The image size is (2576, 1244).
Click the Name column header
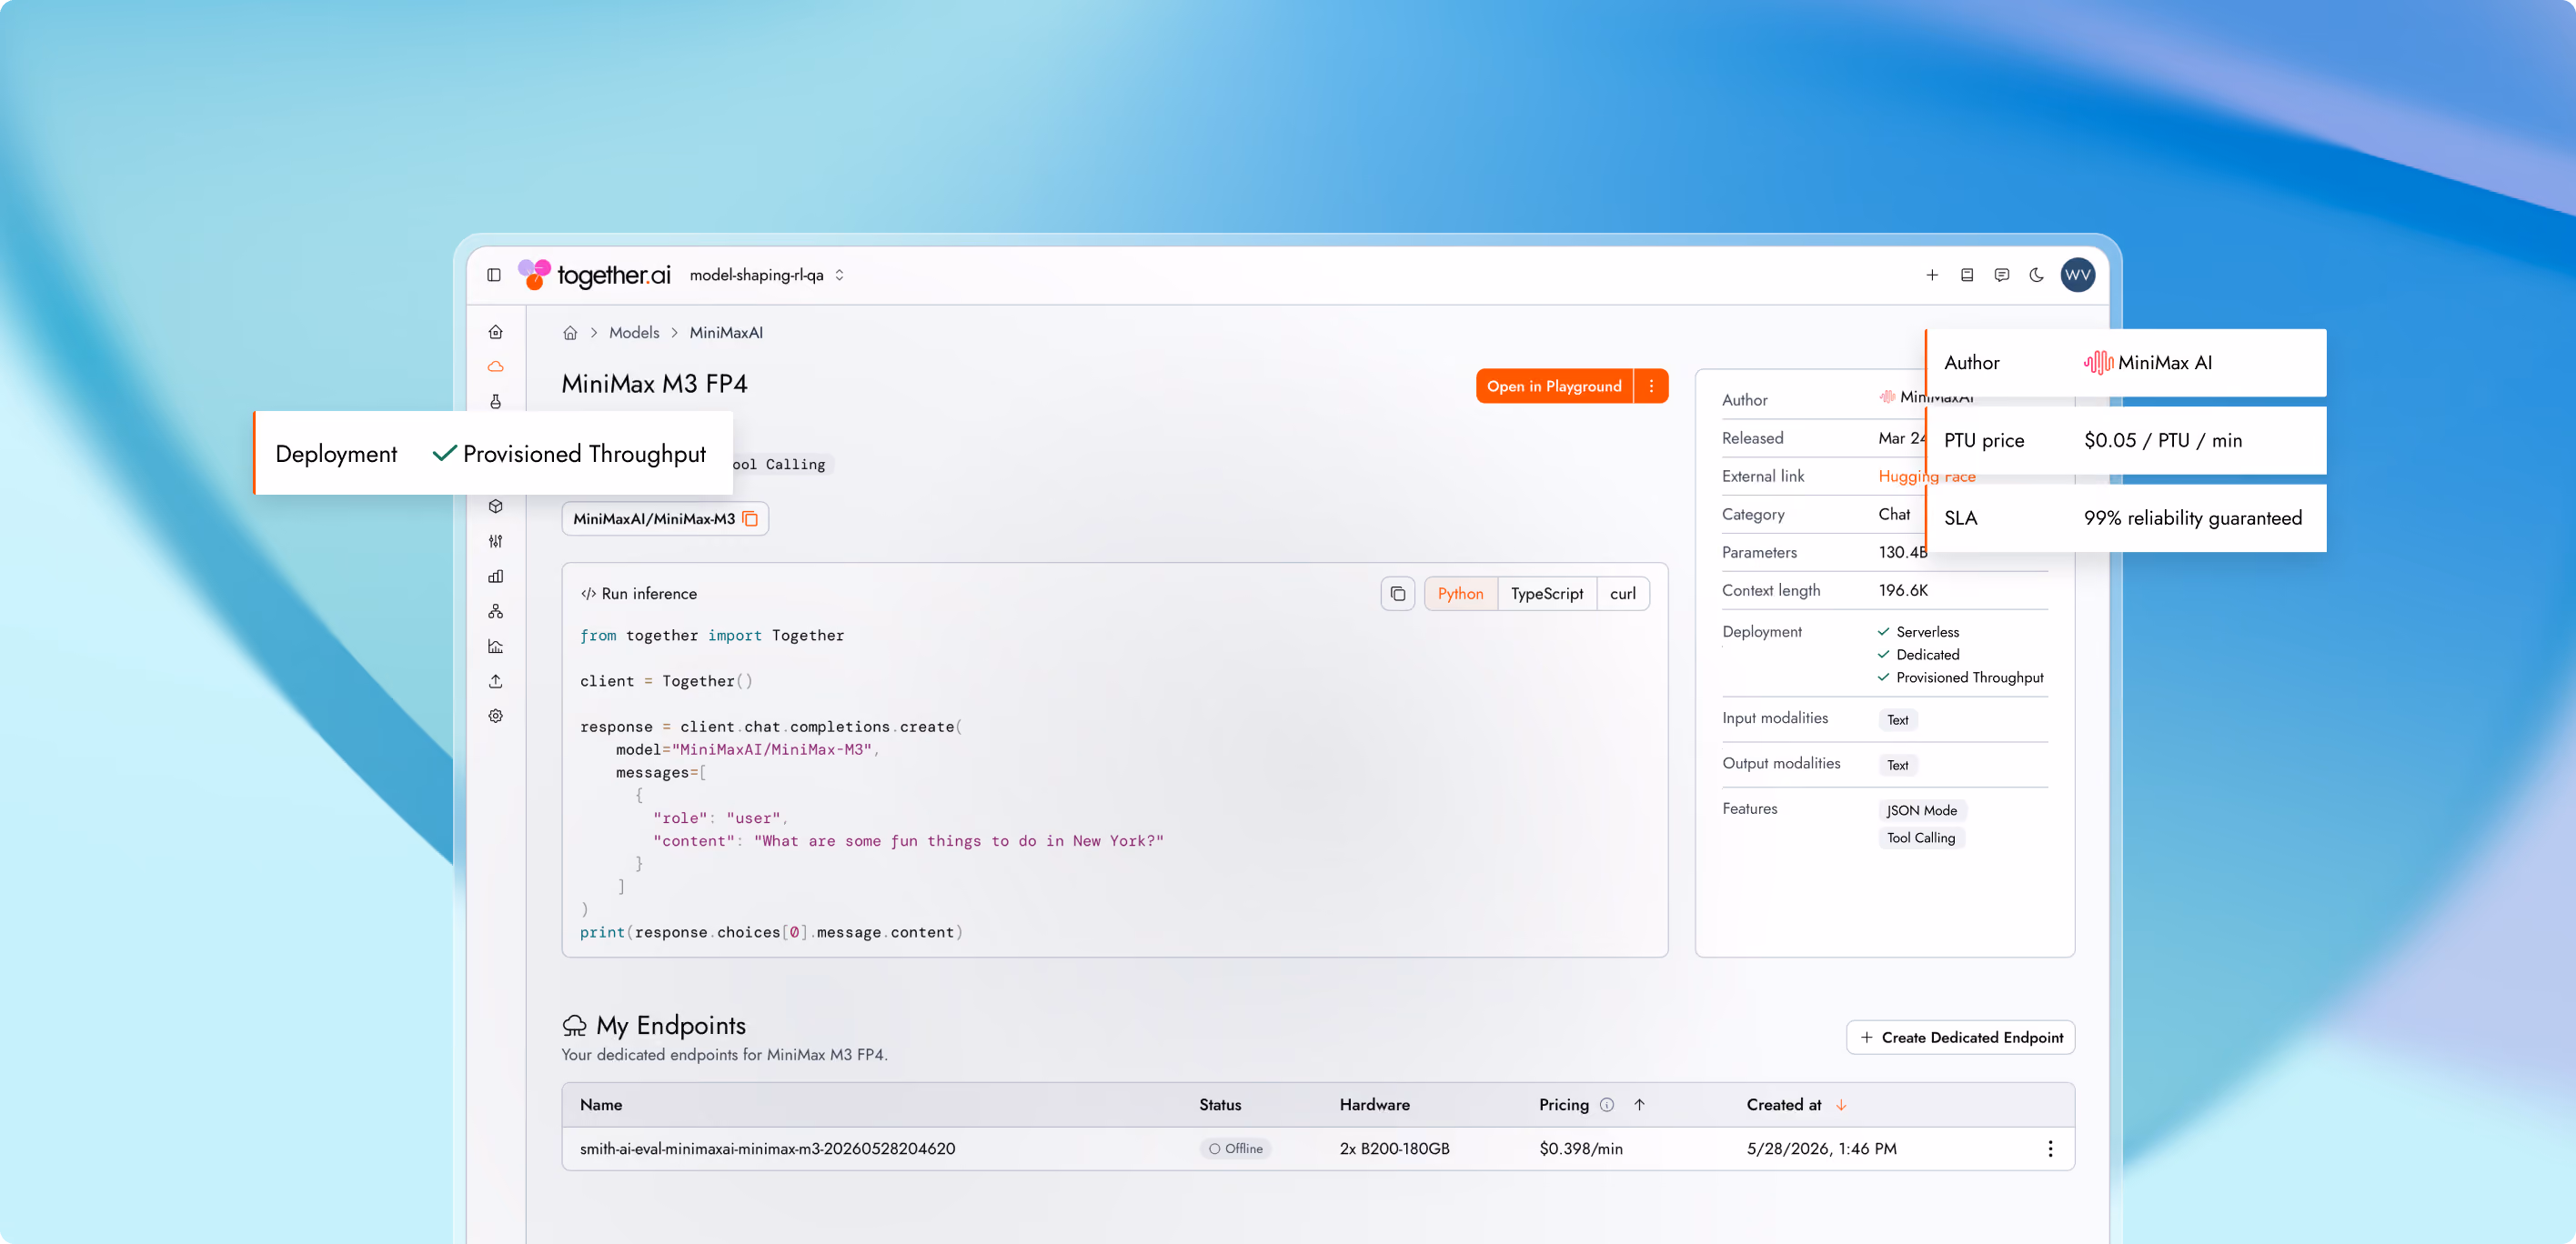click(601, 1105)
